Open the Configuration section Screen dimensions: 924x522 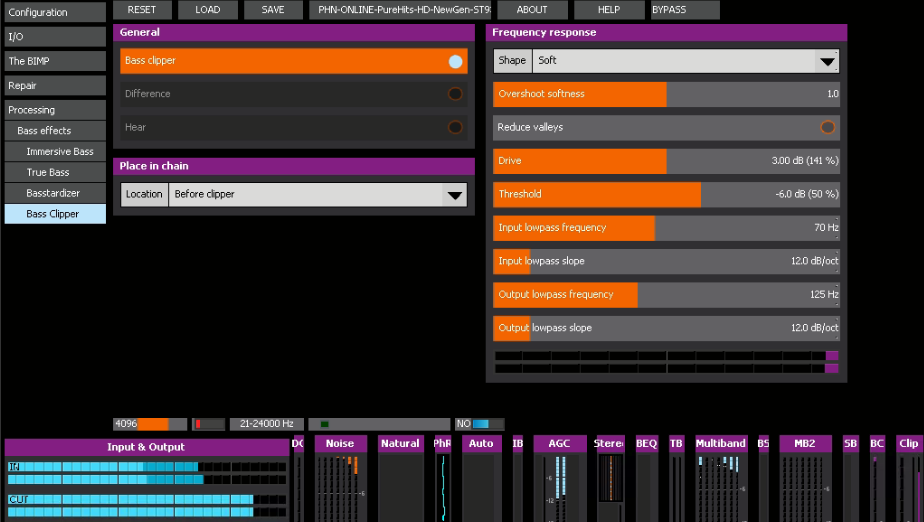coord(53,12)
